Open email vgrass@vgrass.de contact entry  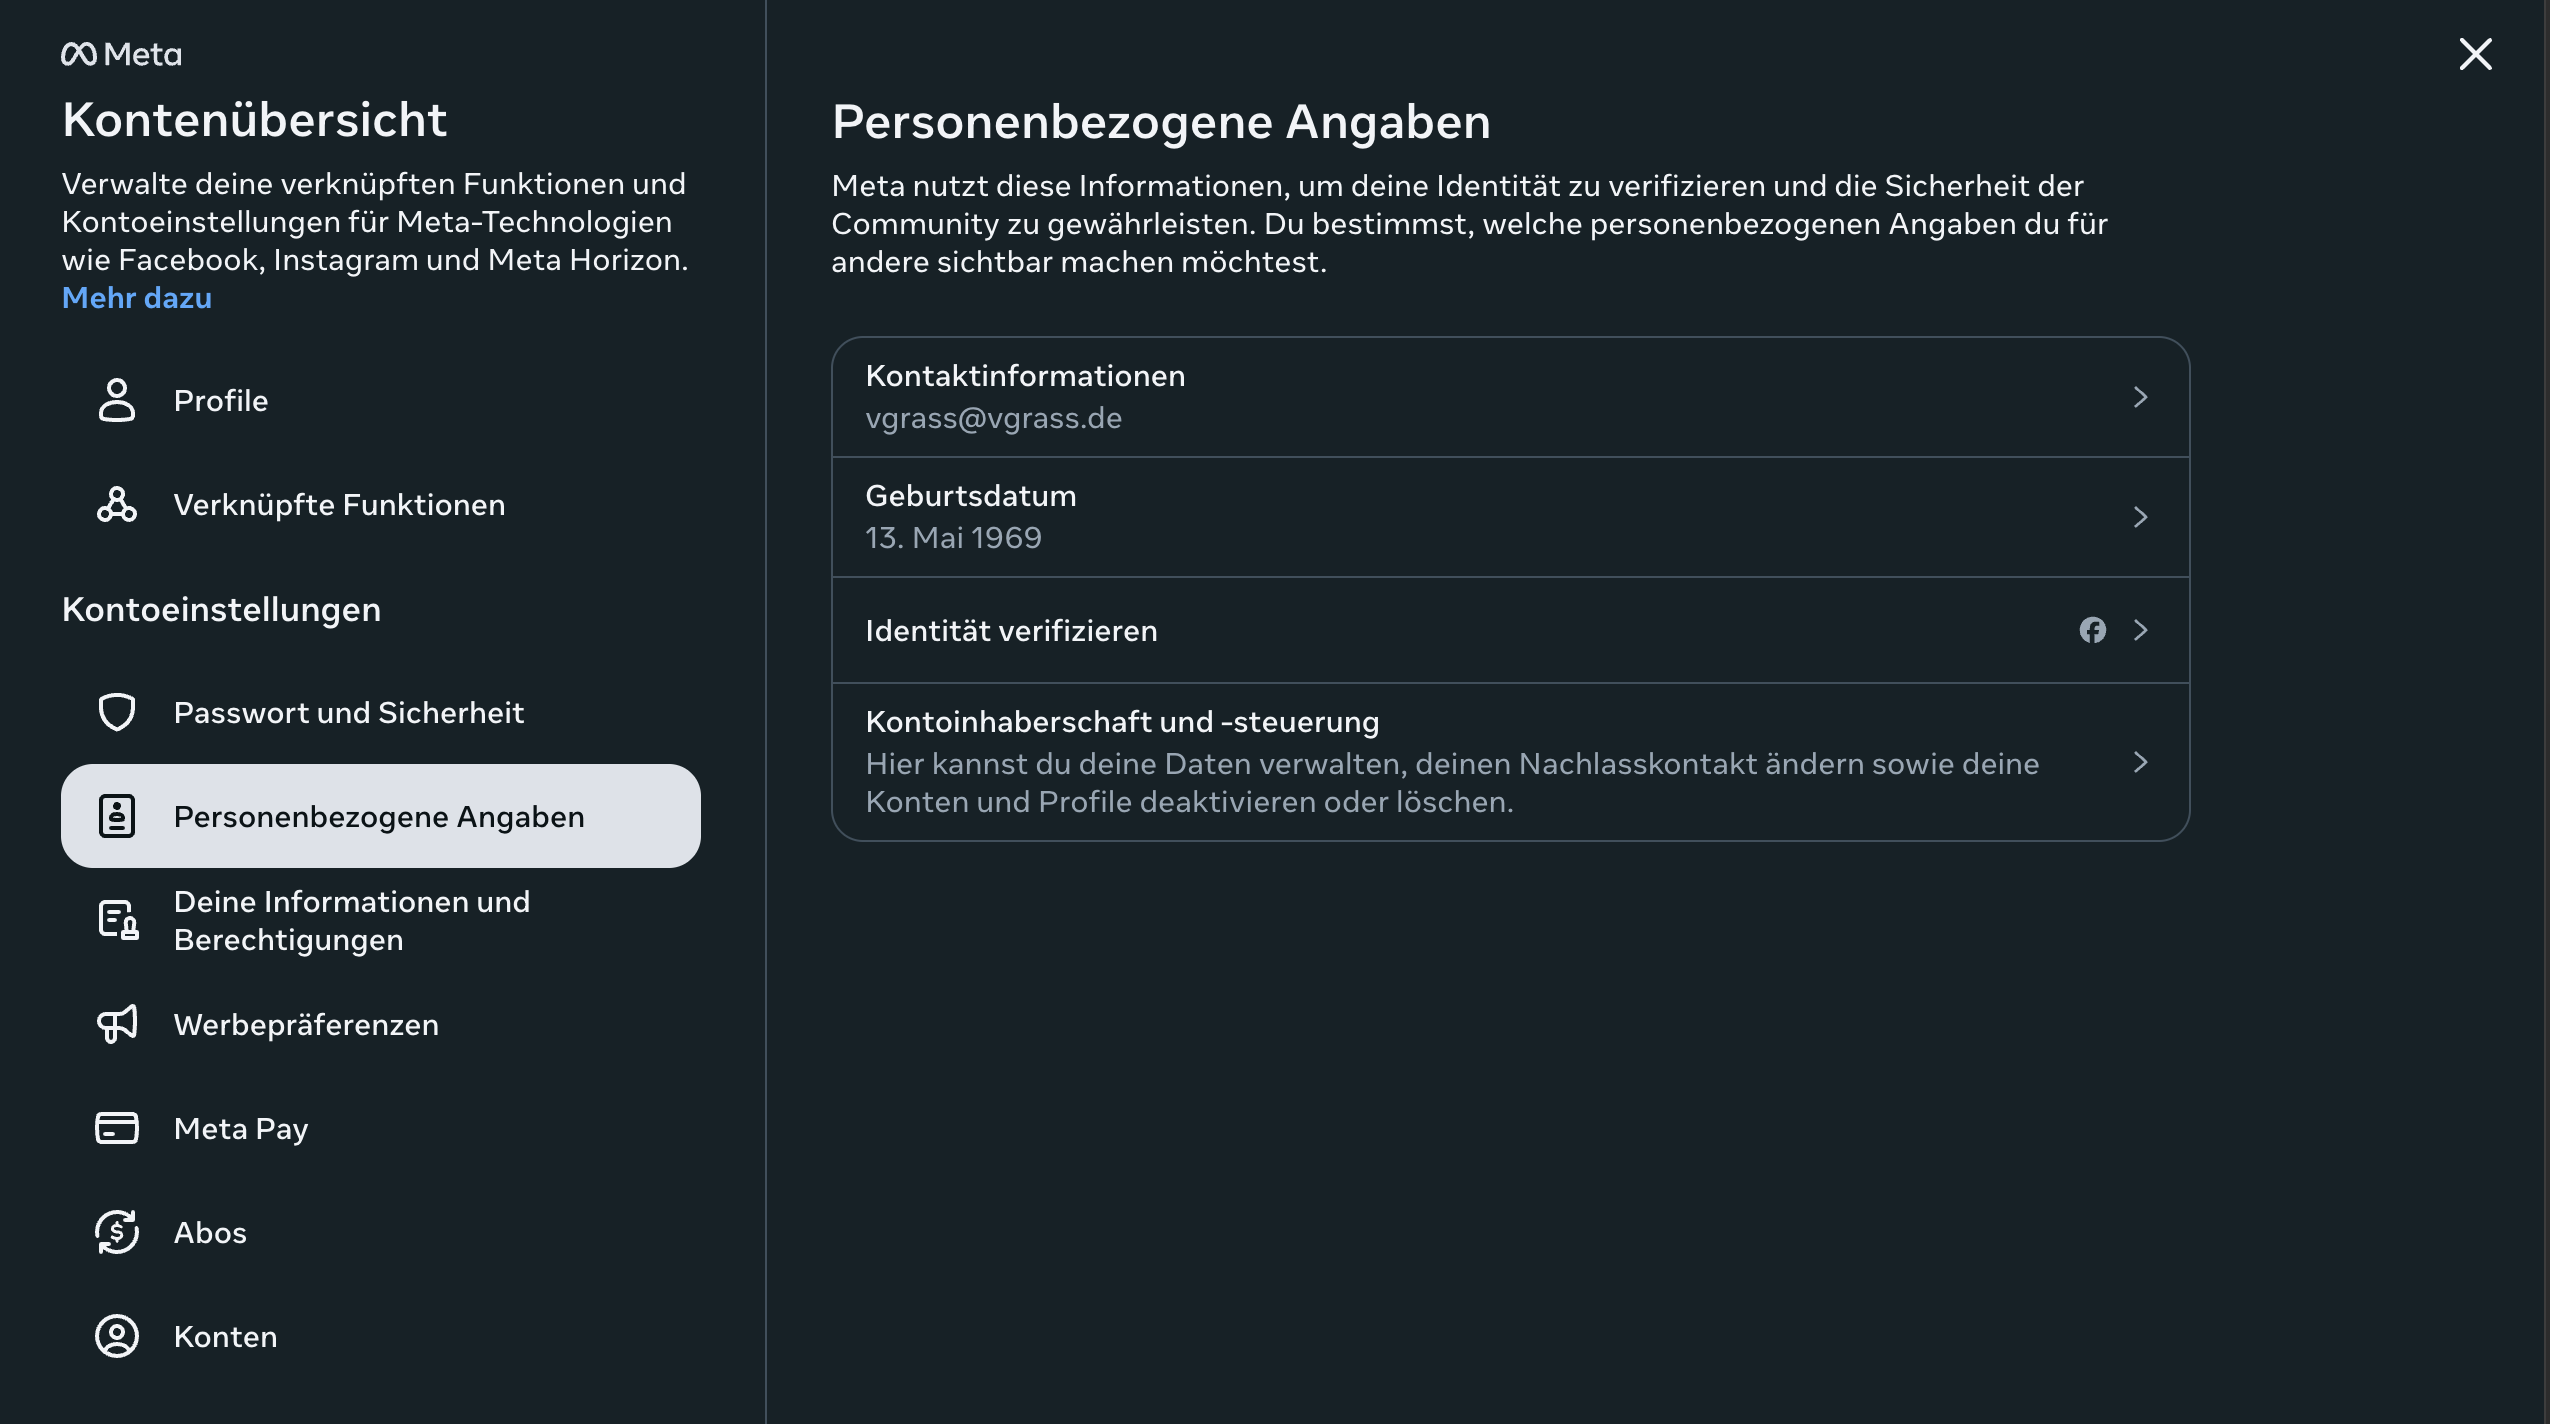[993, 418]
